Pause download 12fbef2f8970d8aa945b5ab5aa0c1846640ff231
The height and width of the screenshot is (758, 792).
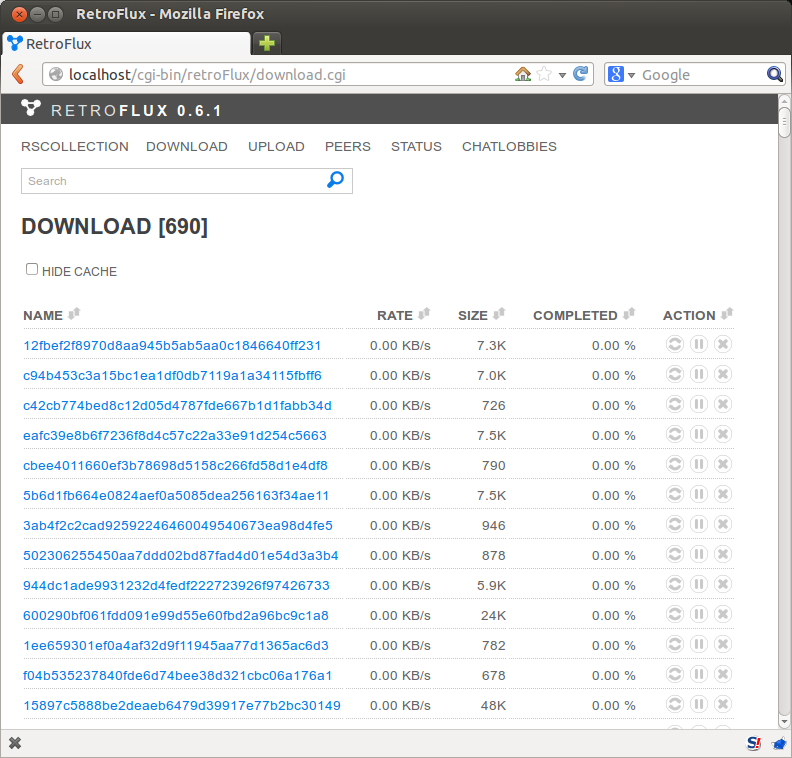pyautogui.click(x=699, y=344)
